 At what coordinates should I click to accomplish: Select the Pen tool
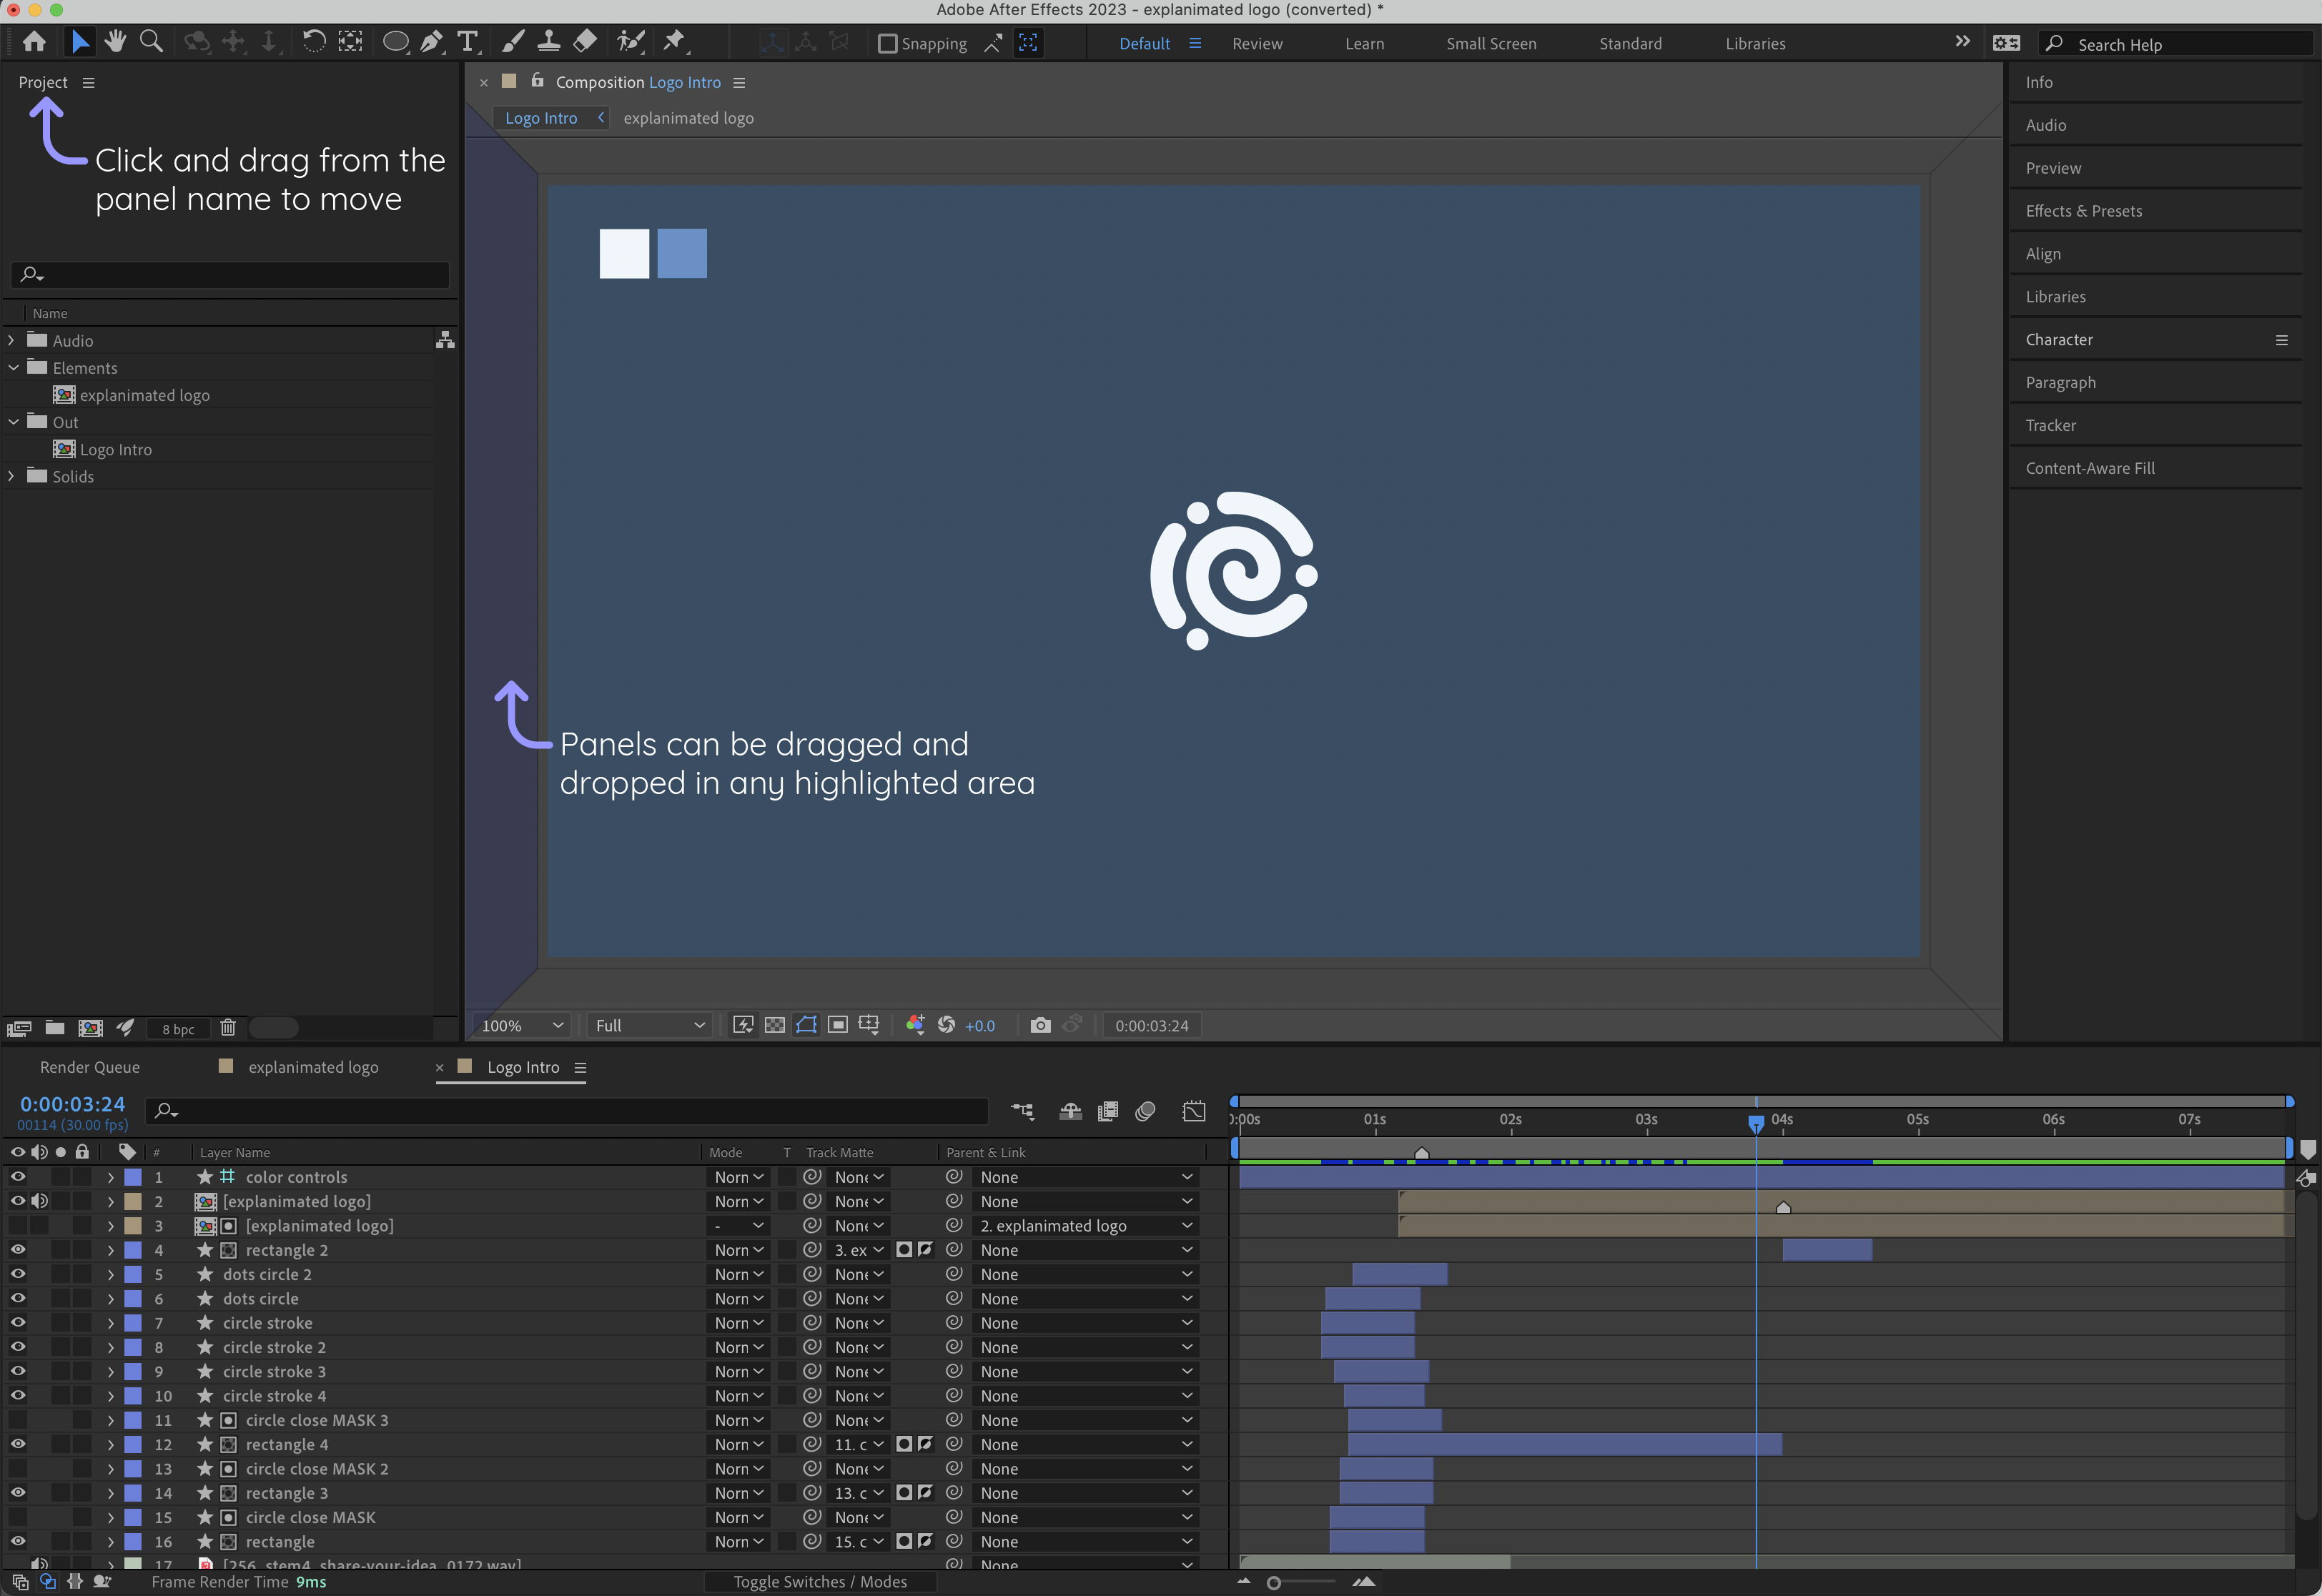tap(432, 41)
